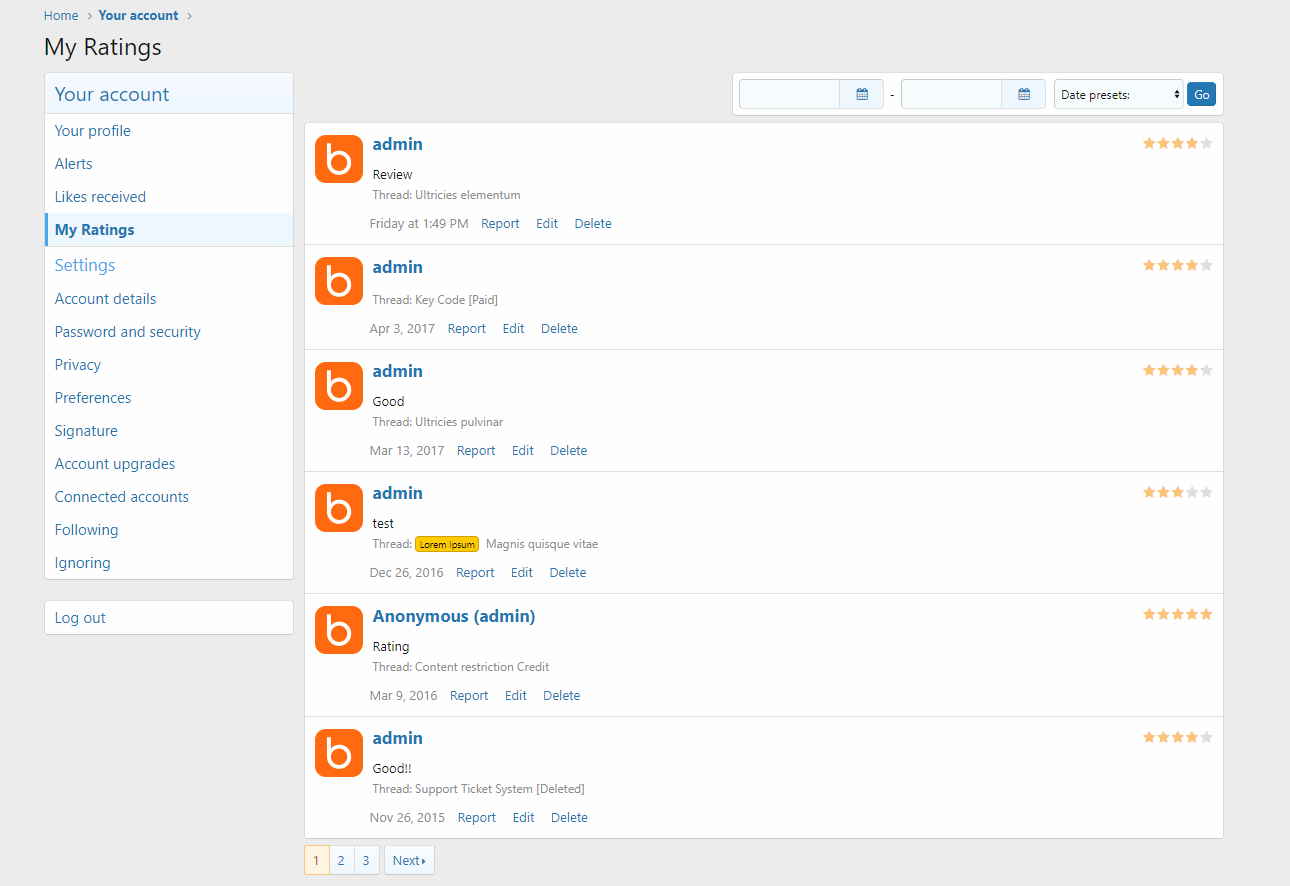
Task: Click the Lorem Ipsum thread prefix tag
Action: [x=447, y=545]
